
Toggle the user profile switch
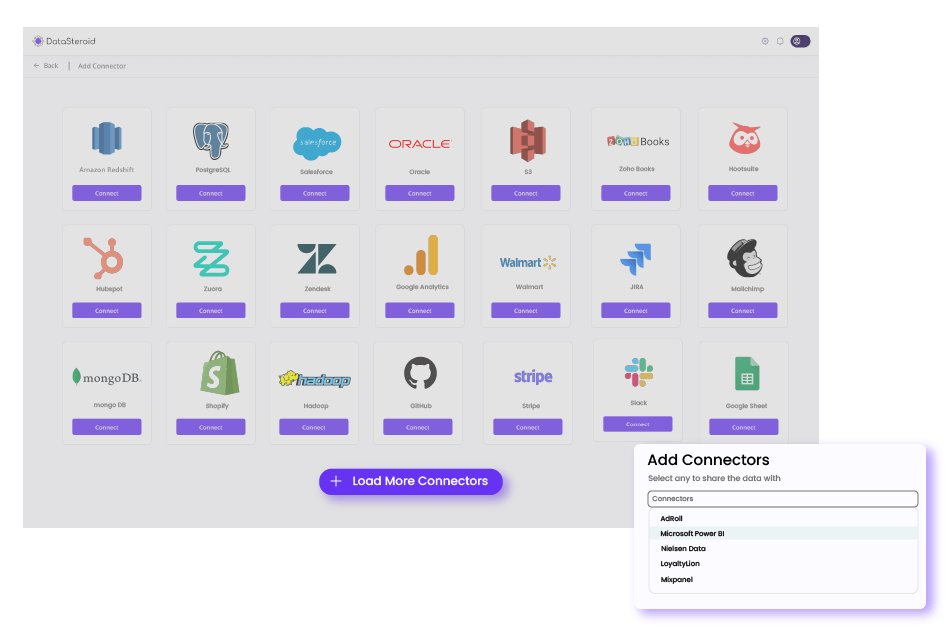click(800, 41)
